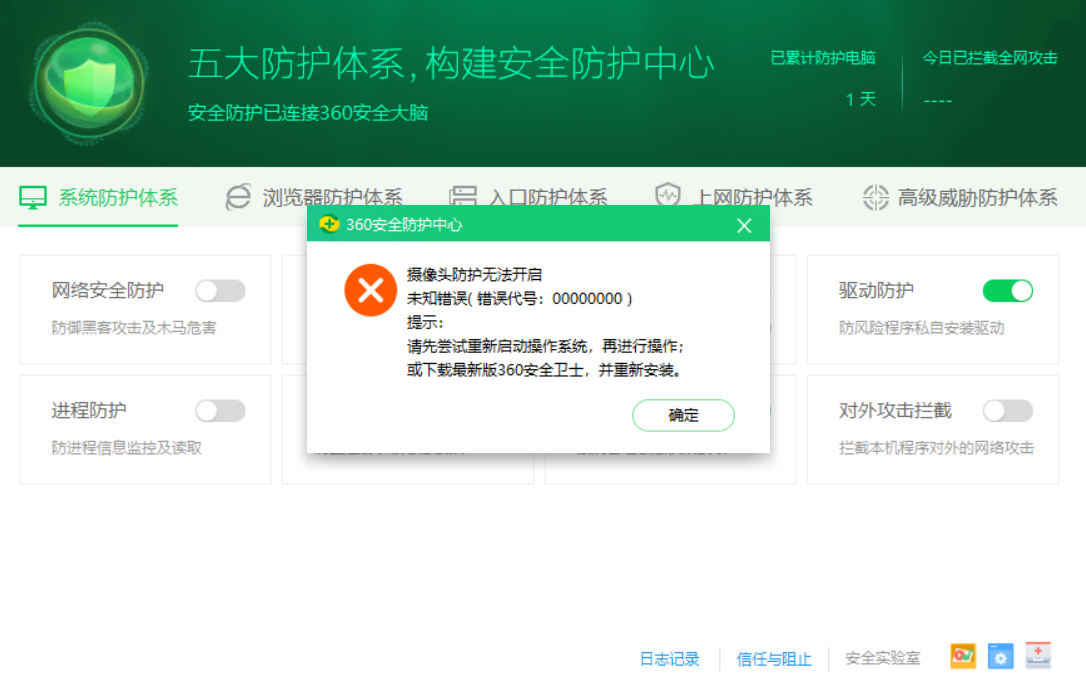Click the system protection monitor icon

click(x=33, y=197)
